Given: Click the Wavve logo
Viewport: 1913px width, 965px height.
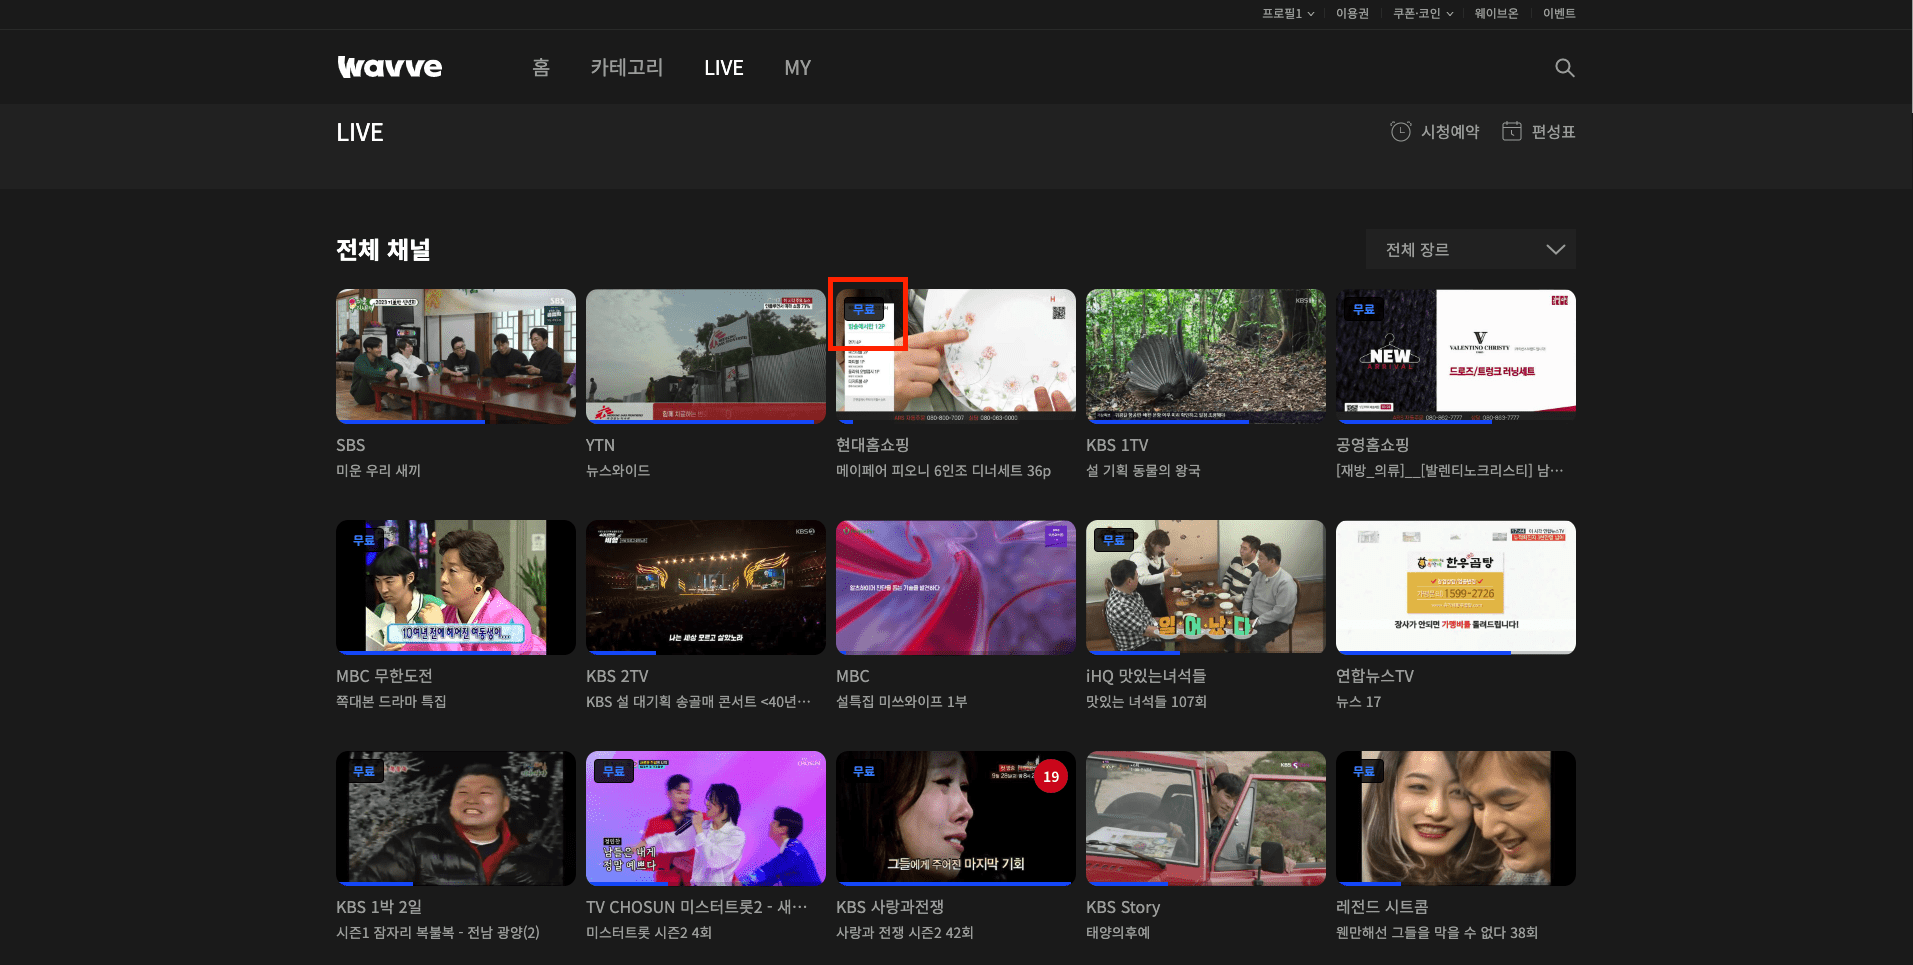Looking at the screenshot, I should [390, 67].
